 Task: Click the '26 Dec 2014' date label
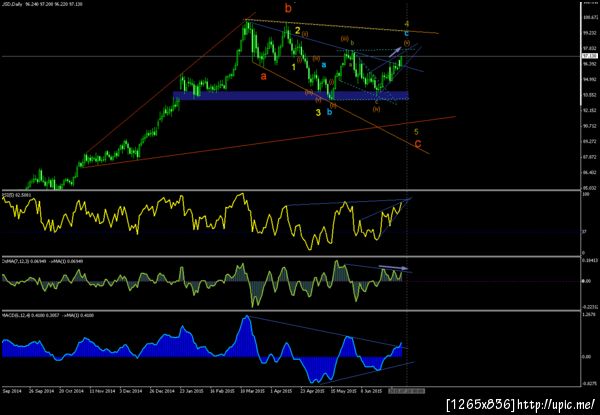click(161, 391)
